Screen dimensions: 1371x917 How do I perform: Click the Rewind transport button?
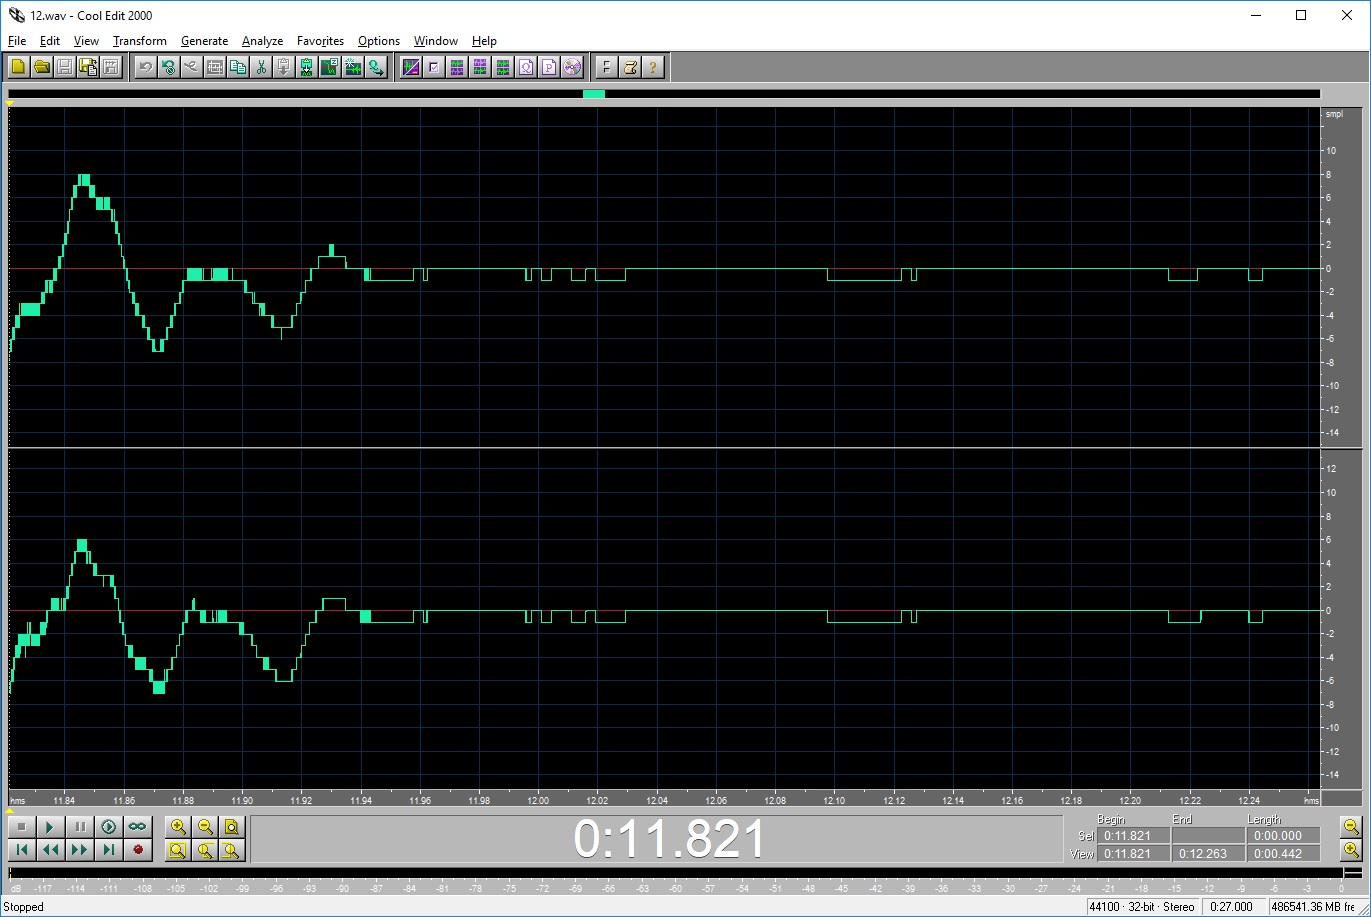(50, 850)
